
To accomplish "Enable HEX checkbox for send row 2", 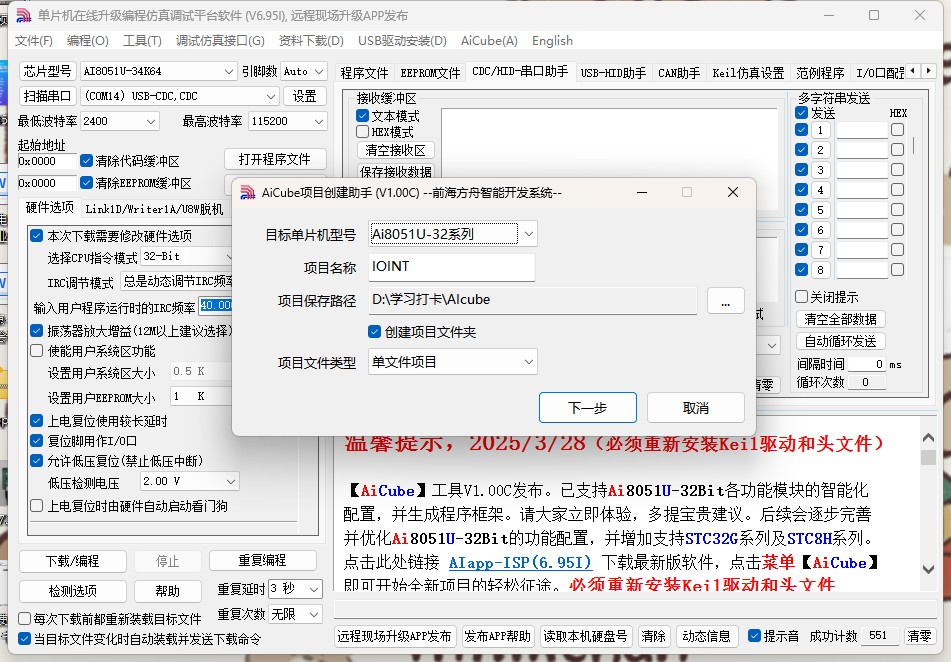I will pyautogui.click(x=897, y=149).
